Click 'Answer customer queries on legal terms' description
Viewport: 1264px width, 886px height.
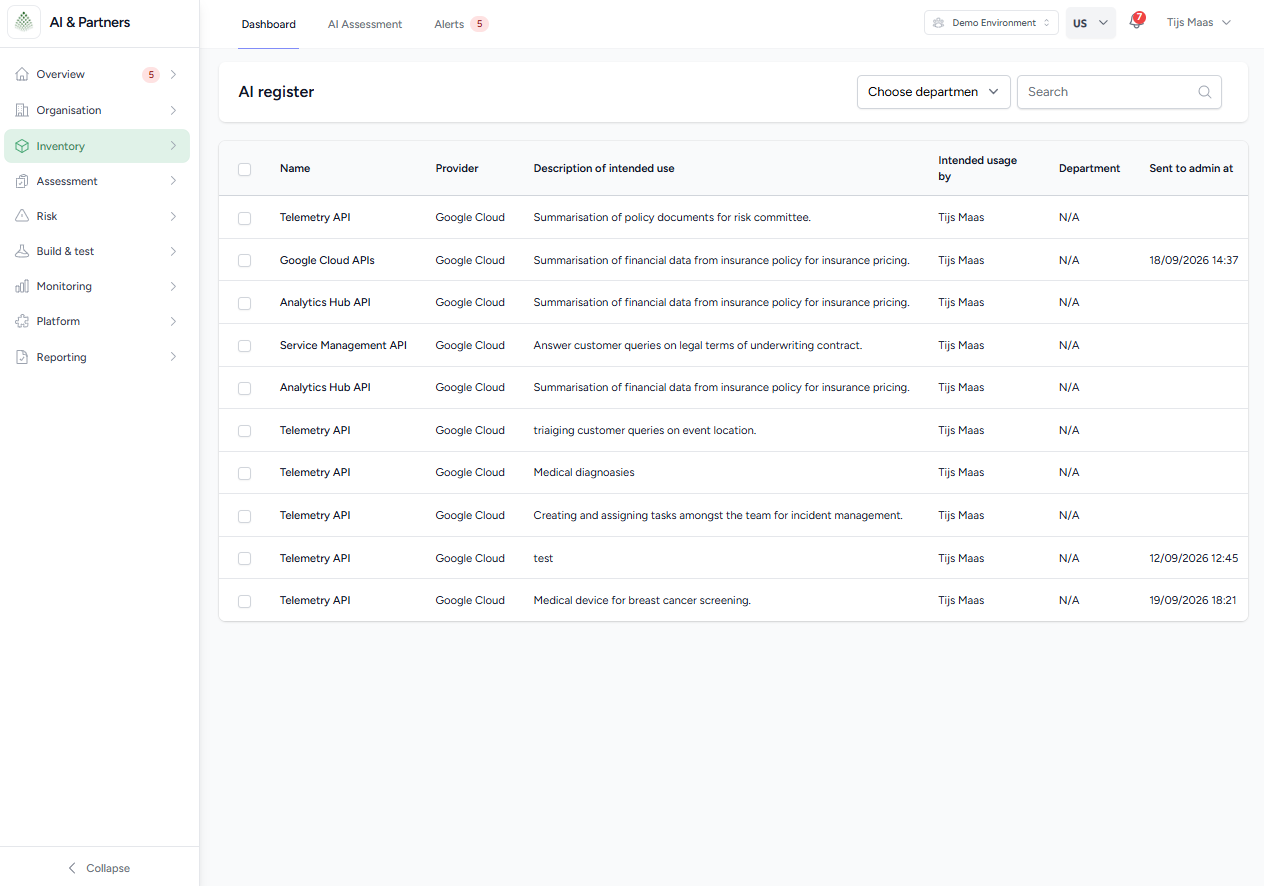(x=698, y=345)
